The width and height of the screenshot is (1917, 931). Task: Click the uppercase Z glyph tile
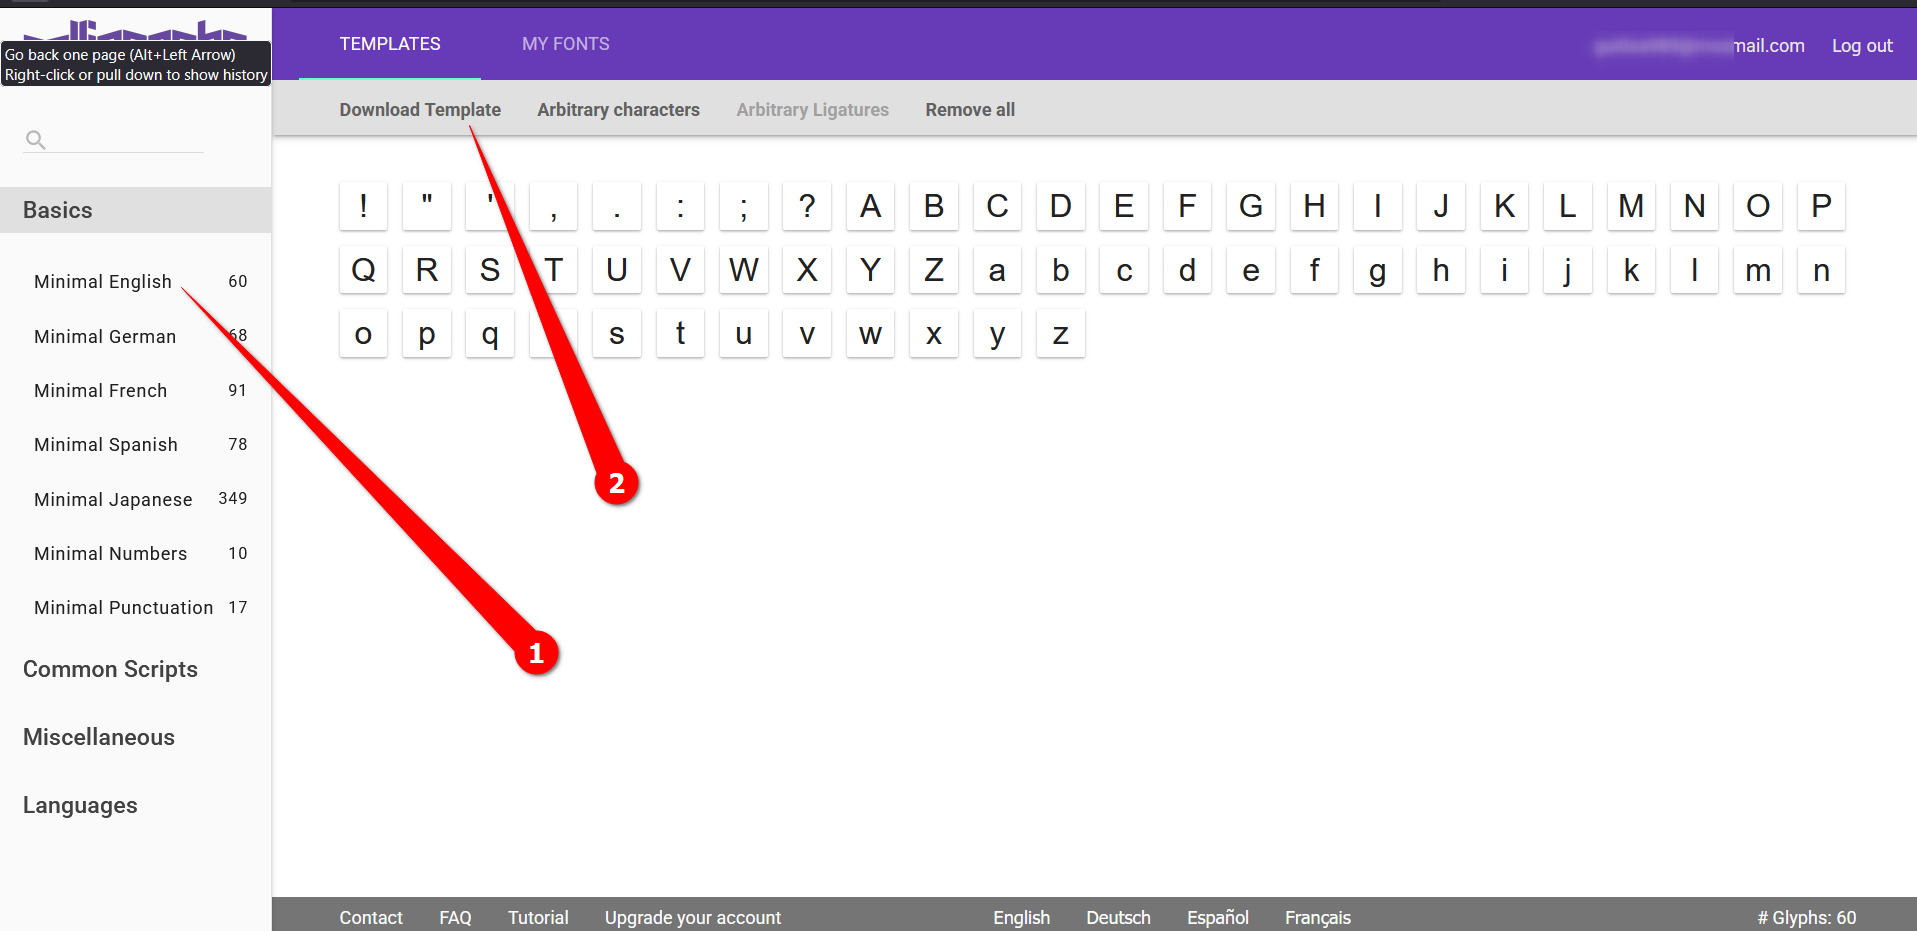click(x=934, y=270)
